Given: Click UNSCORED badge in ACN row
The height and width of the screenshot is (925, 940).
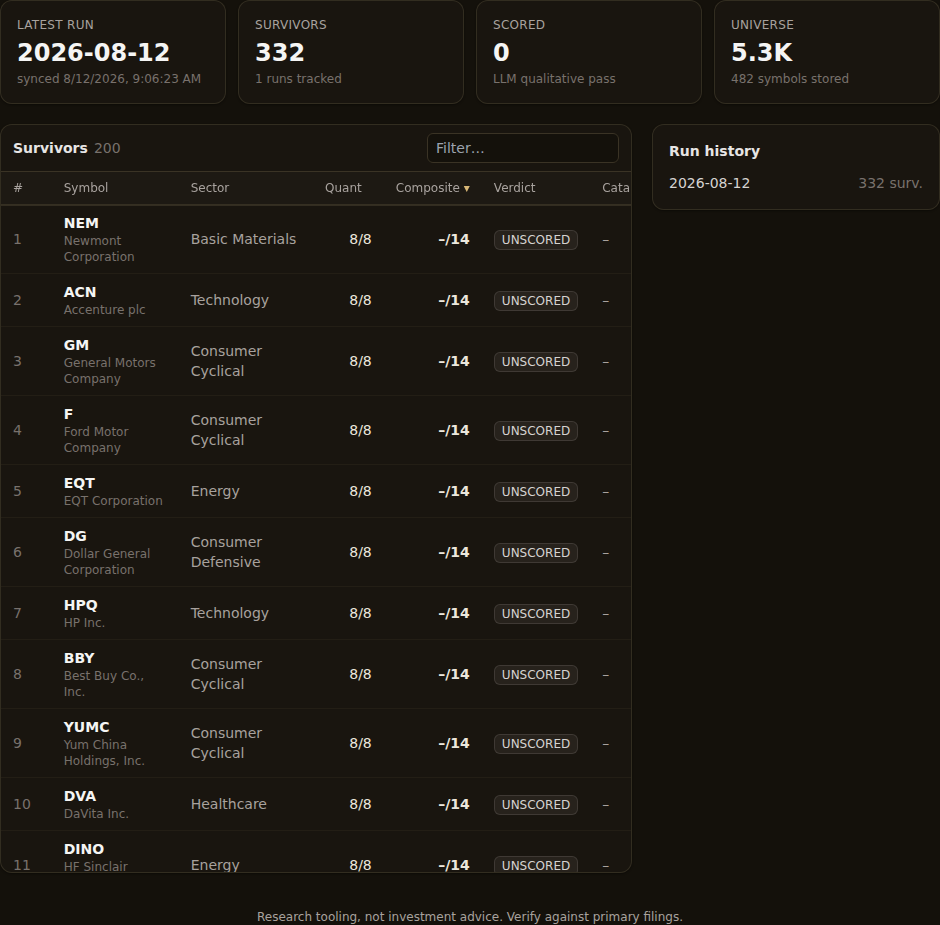Looking at the screenshot, I should pyautogui.click(x=535, y=301).
